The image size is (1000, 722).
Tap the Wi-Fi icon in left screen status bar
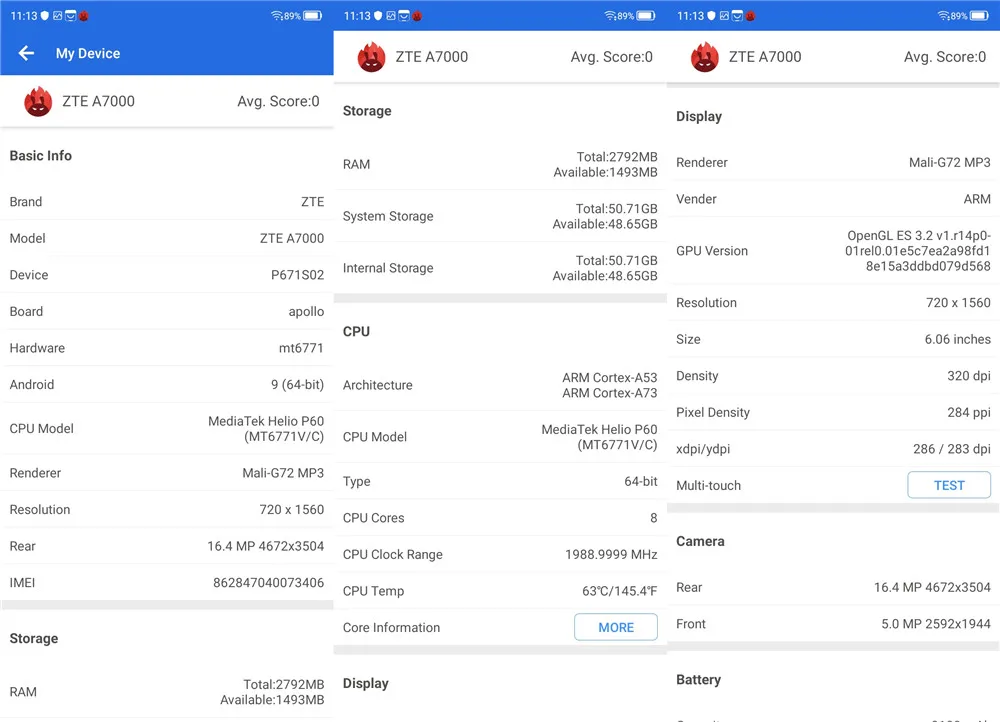tap(277, 16)
